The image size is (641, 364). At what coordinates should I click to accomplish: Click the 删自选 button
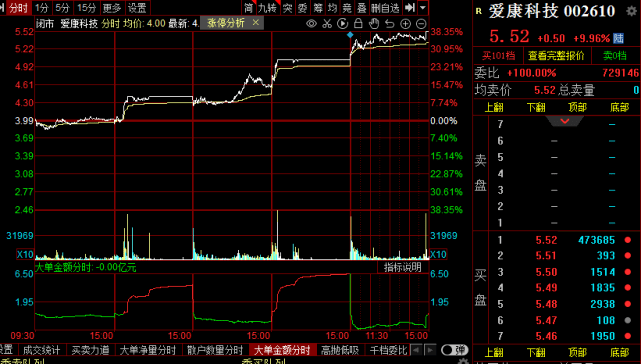click(385, 7)
